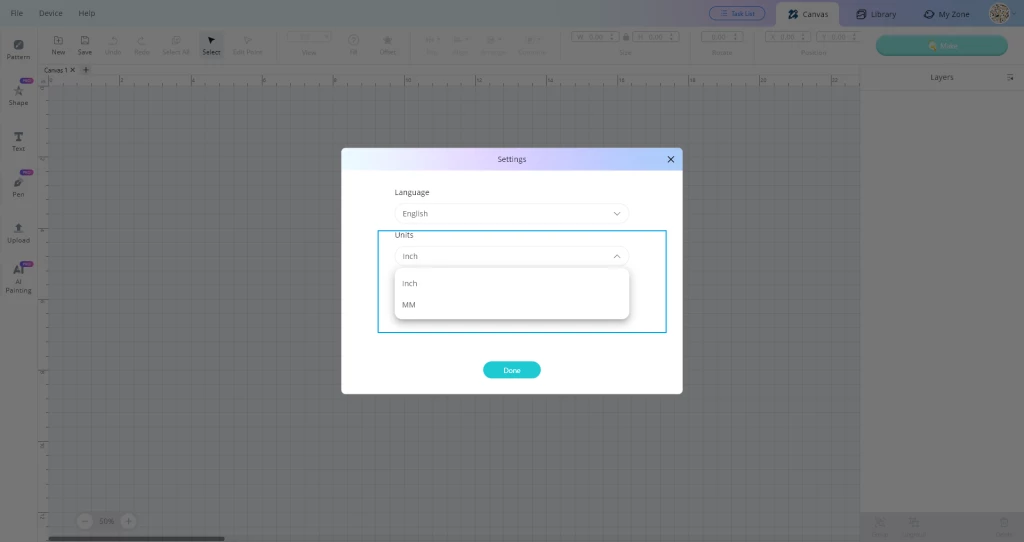1024x542 pixels.
Task: Click the Y position field
Action: point(837,37)
